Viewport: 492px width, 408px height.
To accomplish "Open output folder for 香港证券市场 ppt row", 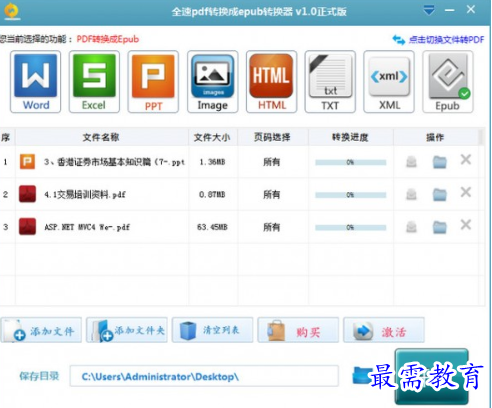I will click(440, 162).
